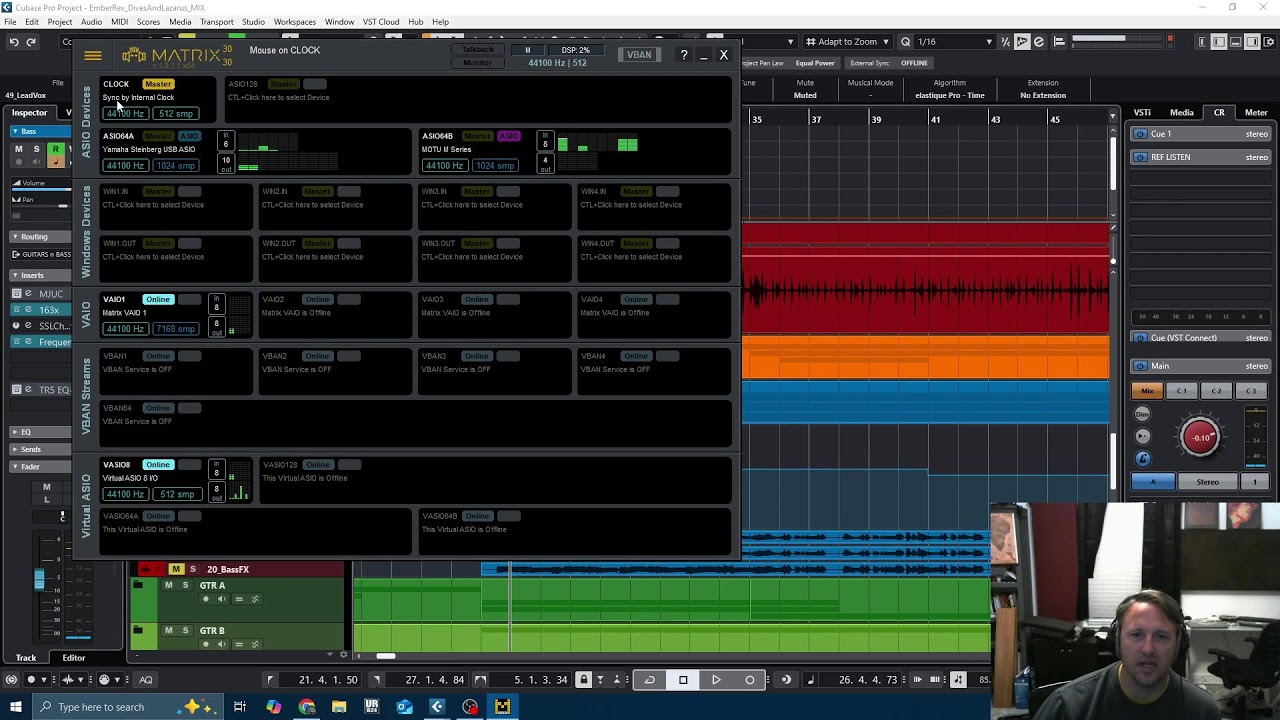Open the Studio menu
This screenshot has height=720, width=1280.
(x=253, y=22)
